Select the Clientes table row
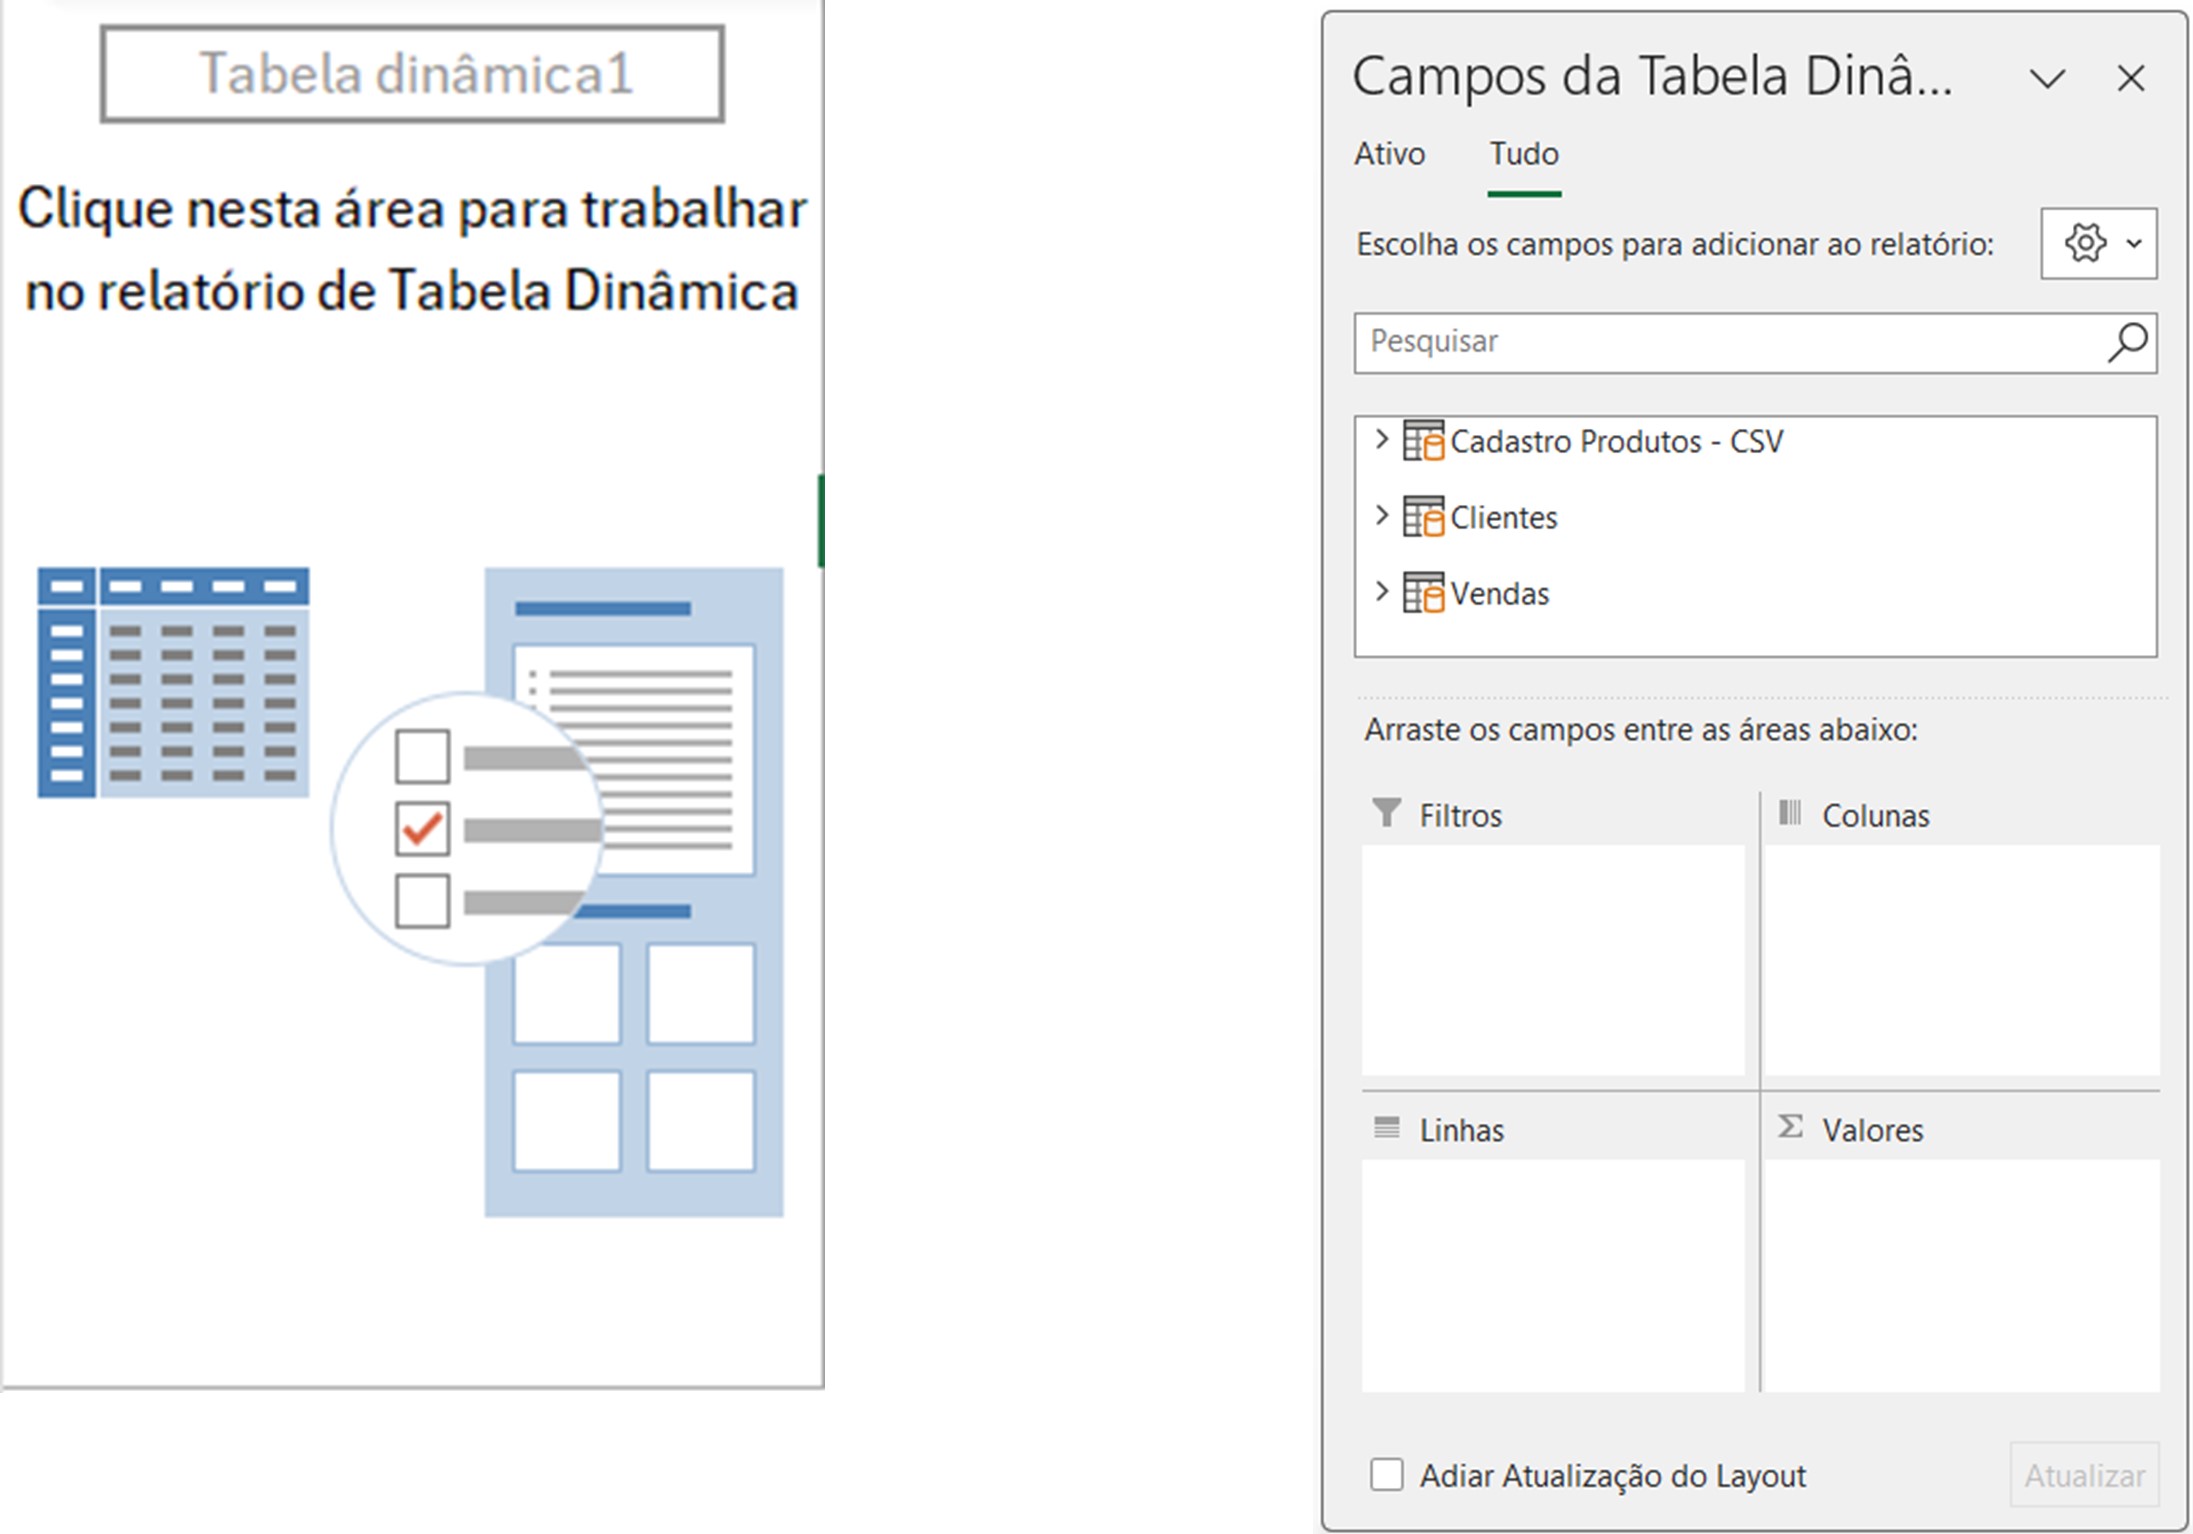 tap(1756, 517)
